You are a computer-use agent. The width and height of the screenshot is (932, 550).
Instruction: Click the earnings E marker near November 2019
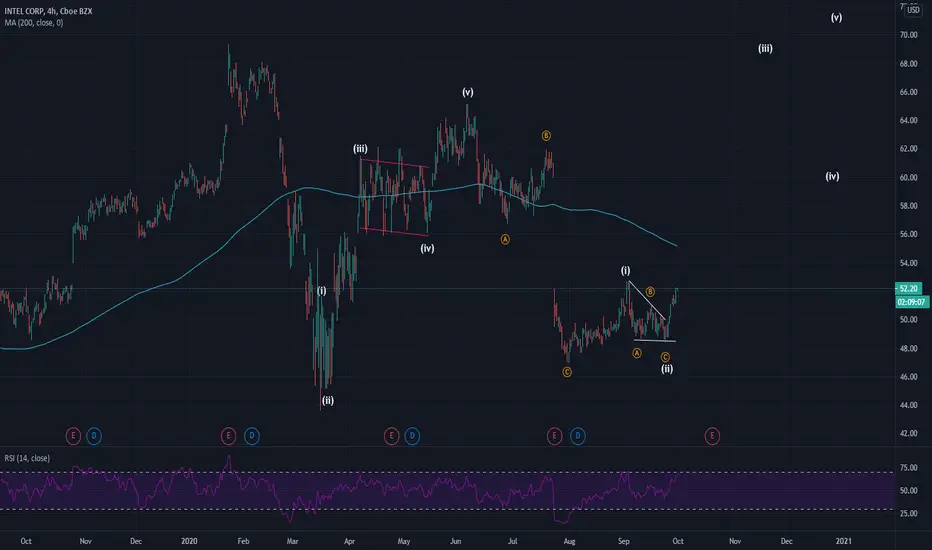click(73, 436)
